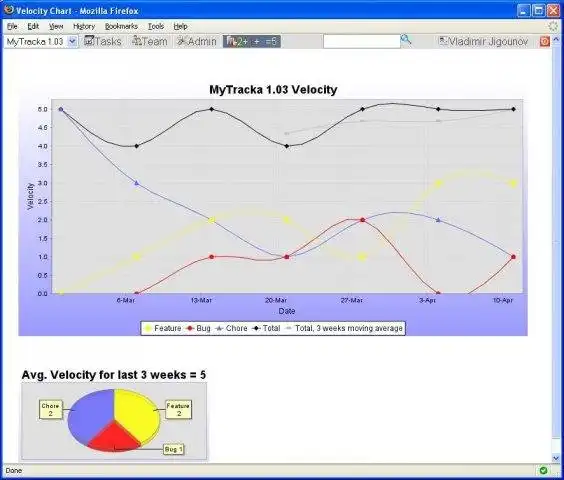Click the Chore data point at 6-Mar
This screenshot has width=564, height=480.
[x=137, y=183]
